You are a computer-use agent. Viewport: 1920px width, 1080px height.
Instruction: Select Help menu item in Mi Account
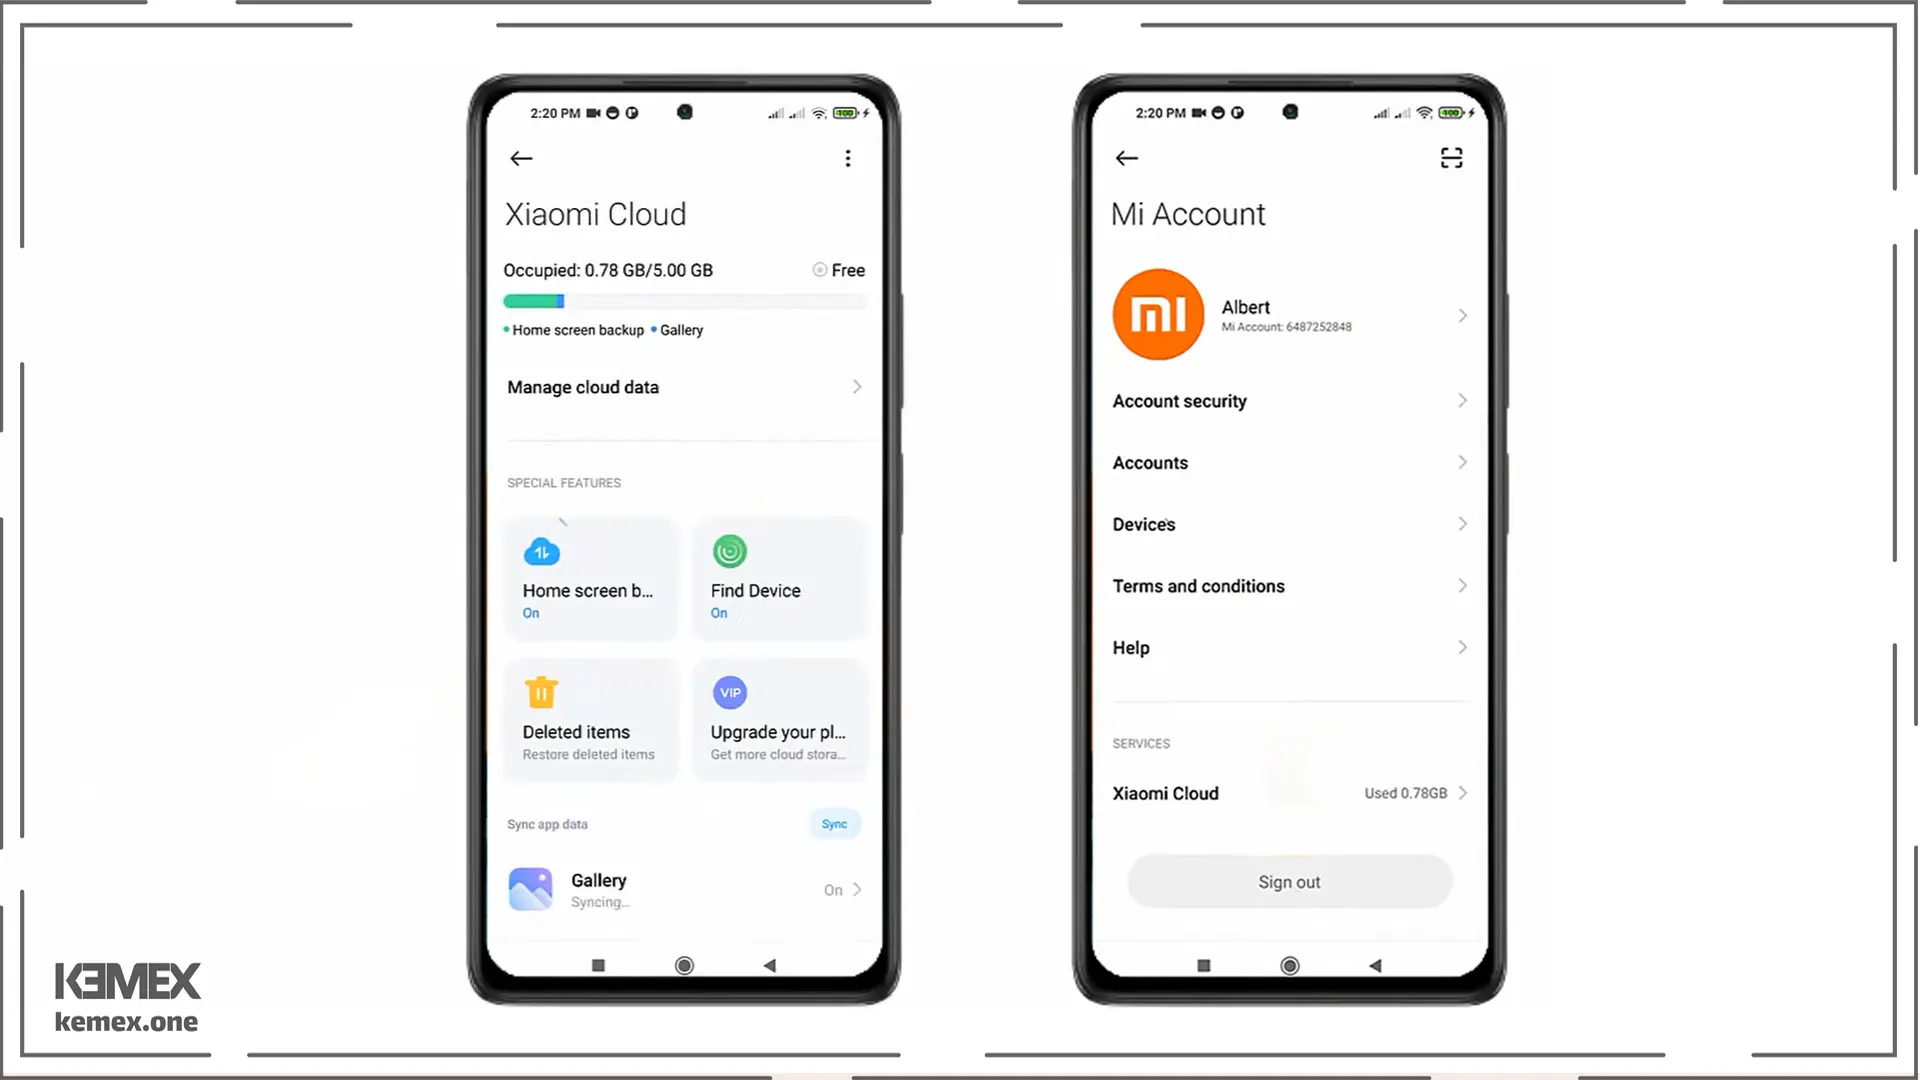point(1290,647)
